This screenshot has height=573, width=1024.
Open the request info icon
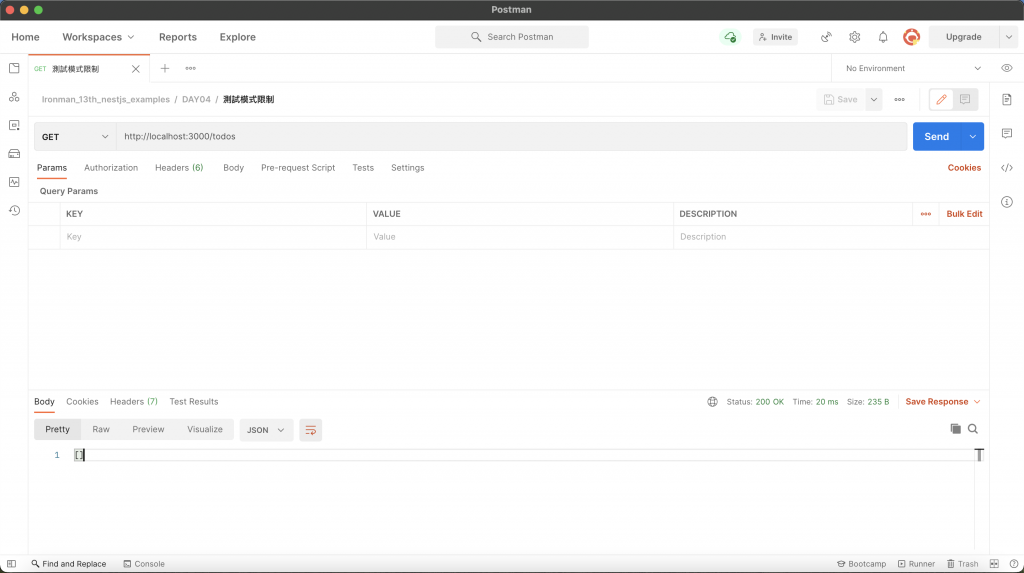[1006, 202]
